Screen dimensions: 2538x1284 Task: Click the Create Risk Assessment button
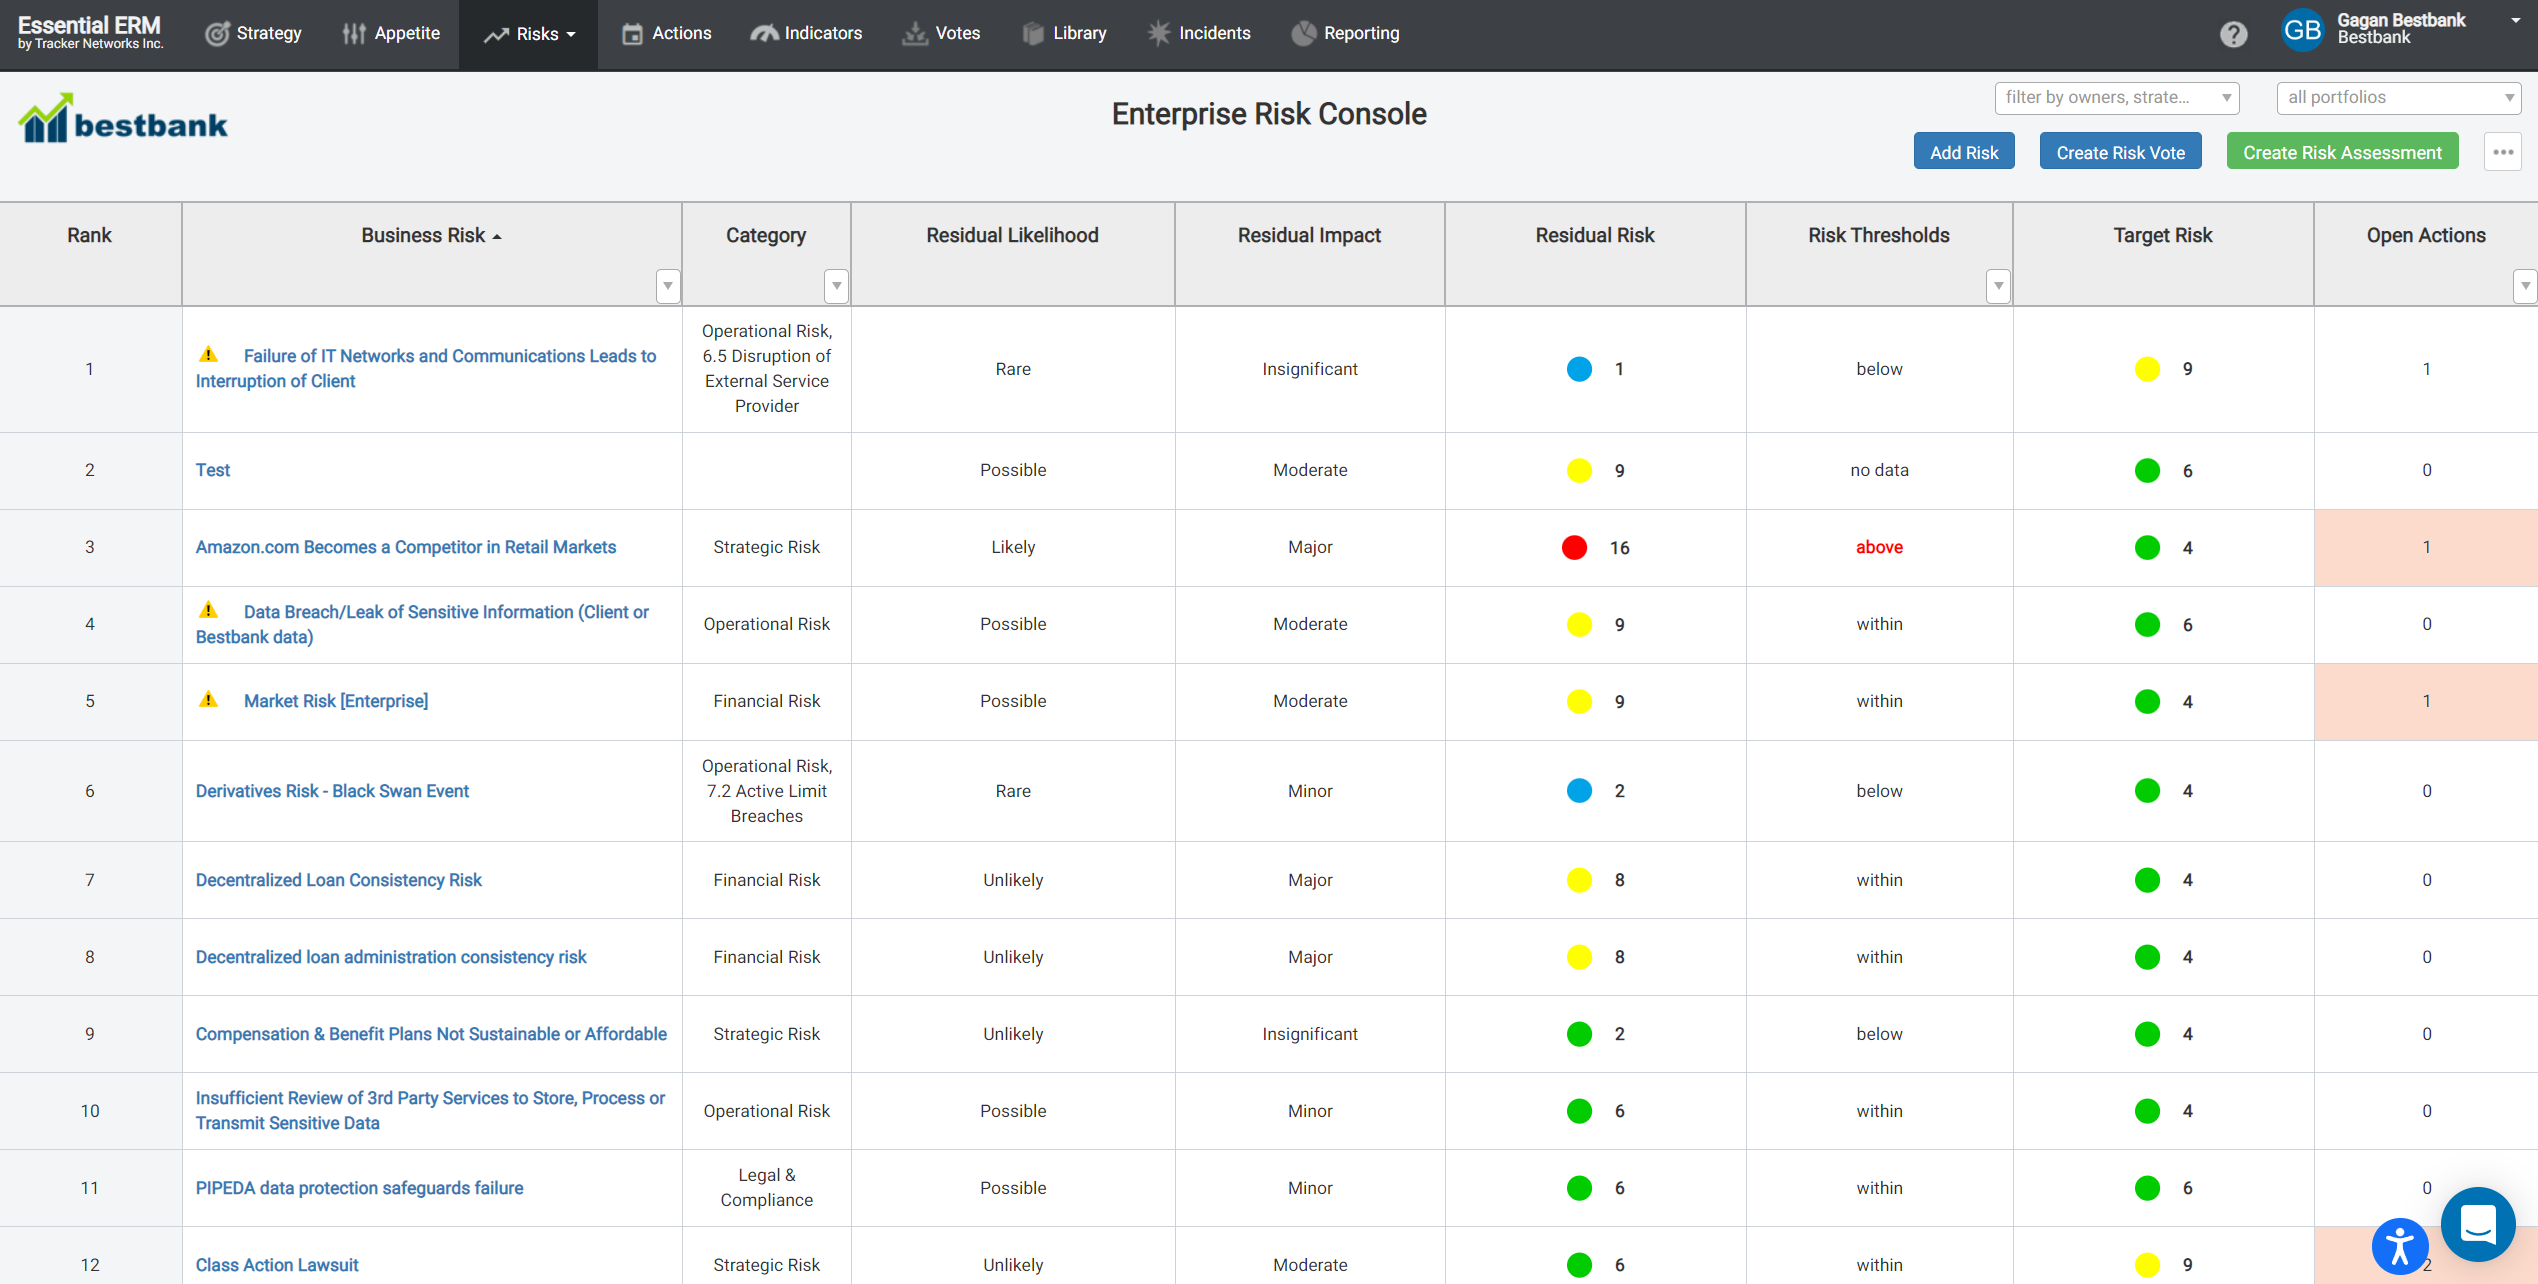2342,151
